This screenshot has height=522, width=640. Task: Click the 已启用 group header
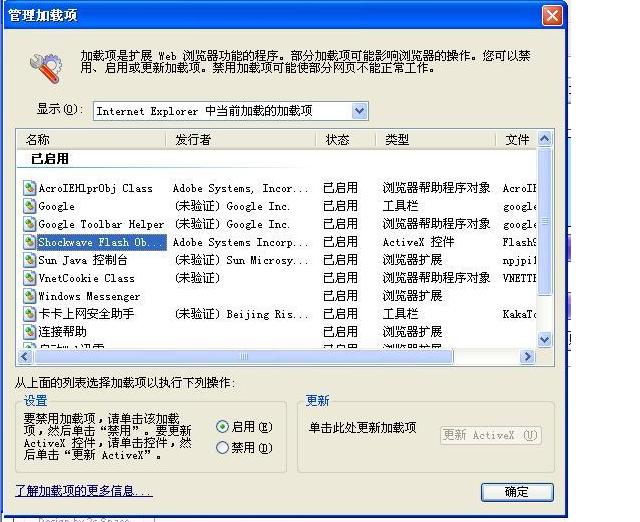coord(50,158)
